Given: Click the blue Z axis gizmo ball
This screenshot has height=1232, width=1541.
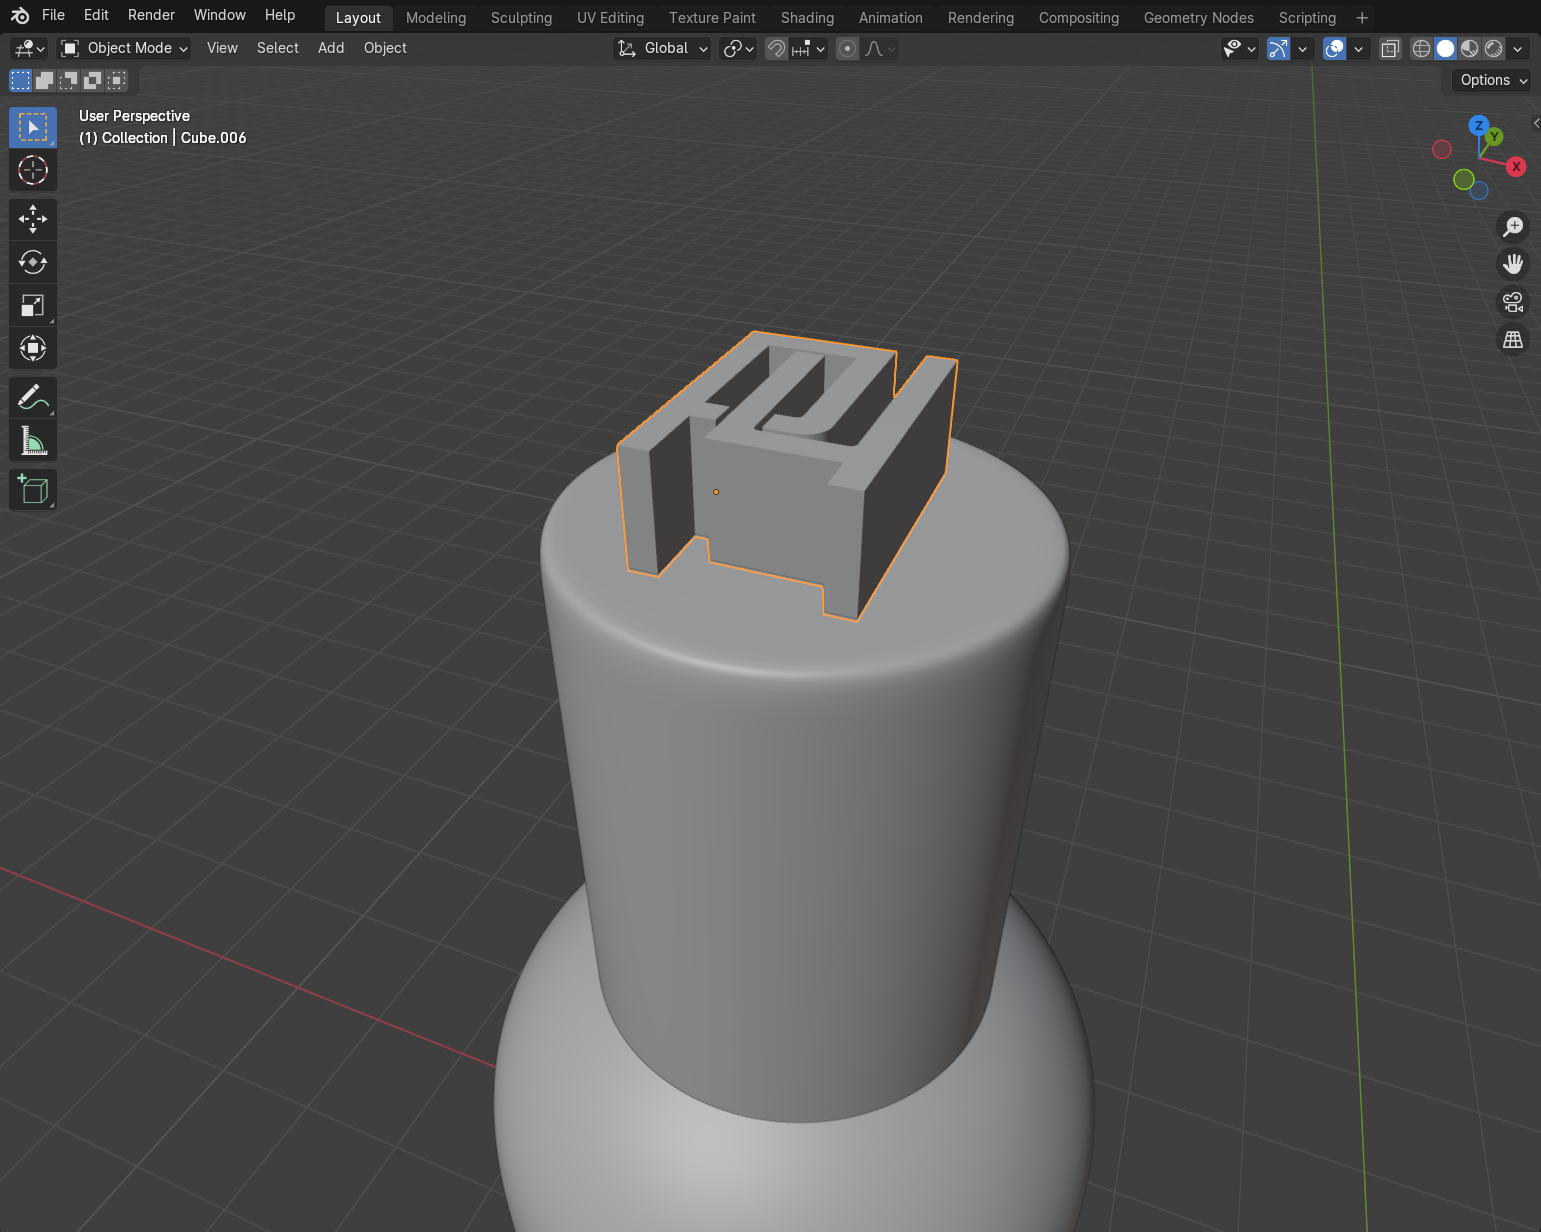Looking at the screenshot, I should click(x=1478, y=125).
